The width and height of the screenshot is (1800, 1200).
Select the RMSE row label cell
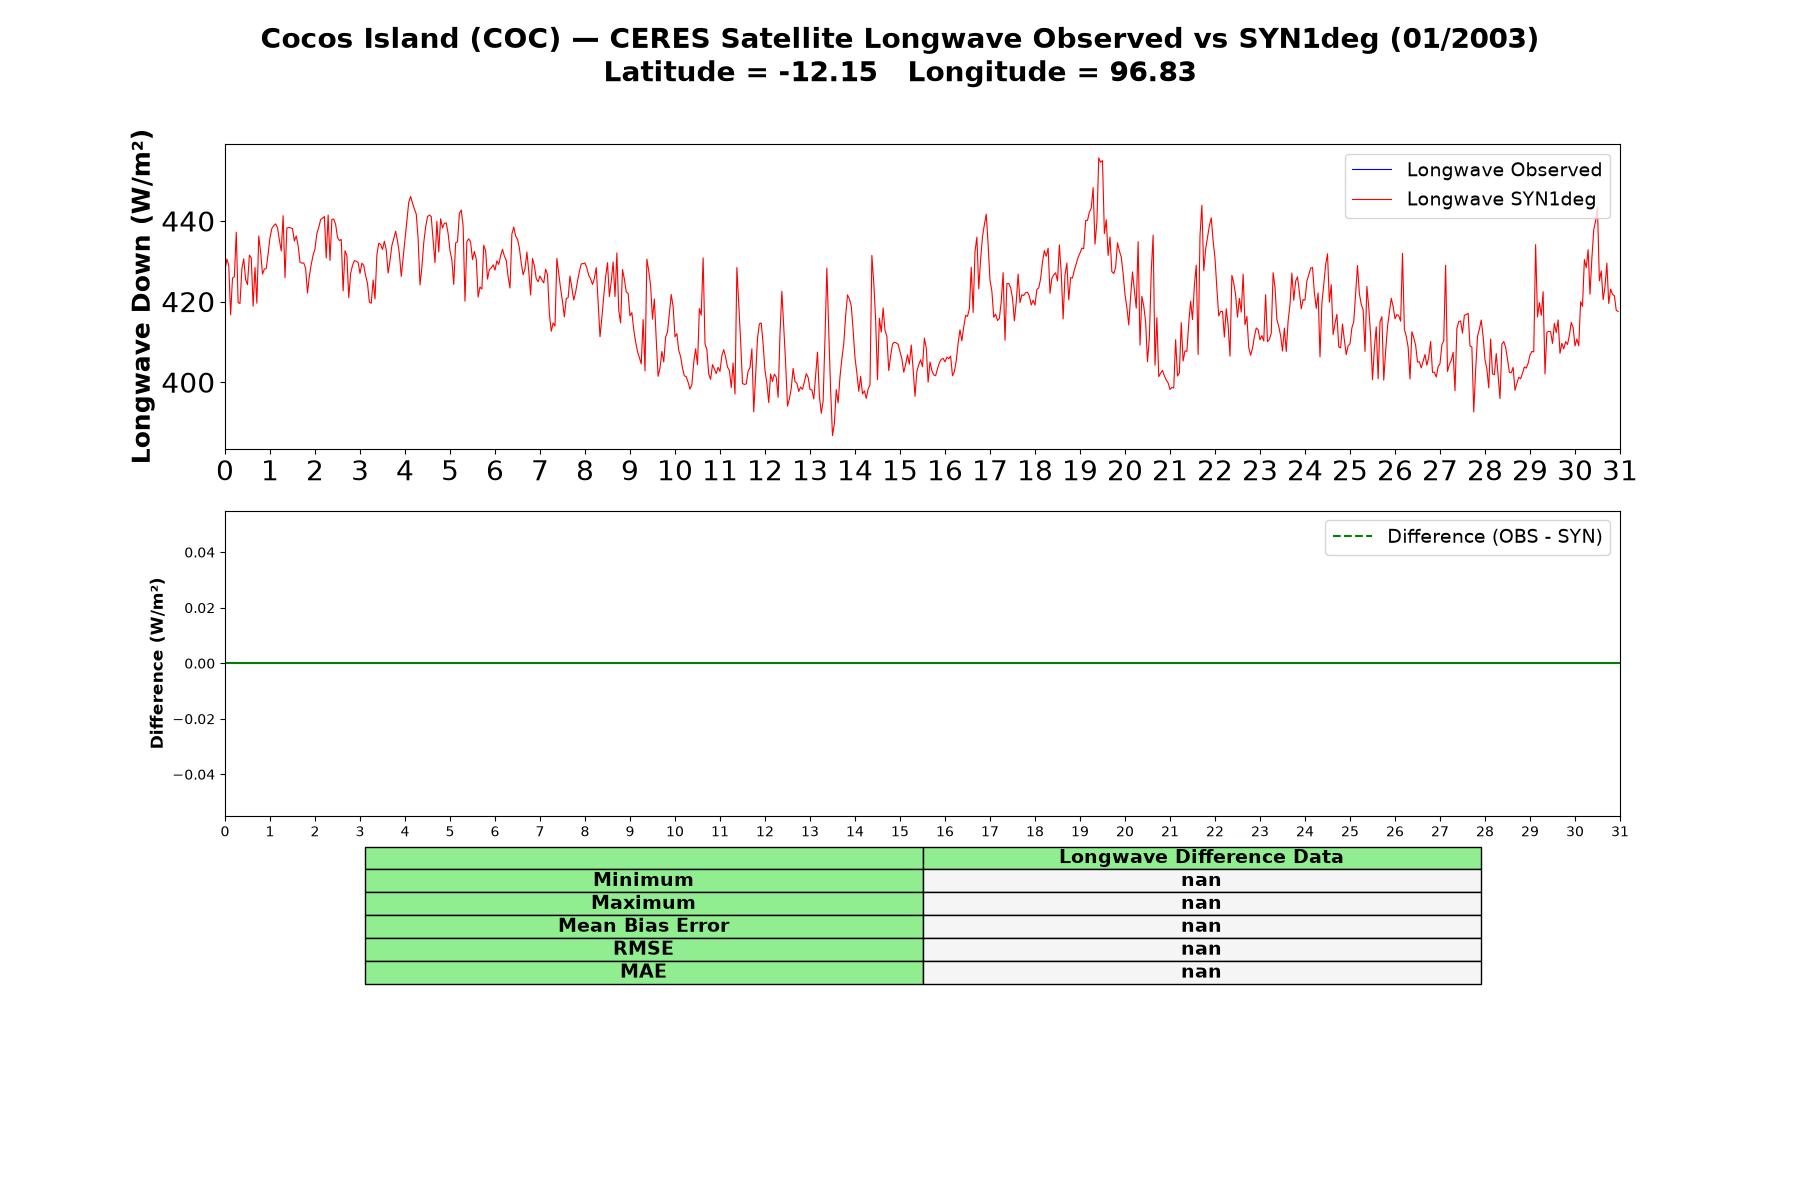point(644,949)
